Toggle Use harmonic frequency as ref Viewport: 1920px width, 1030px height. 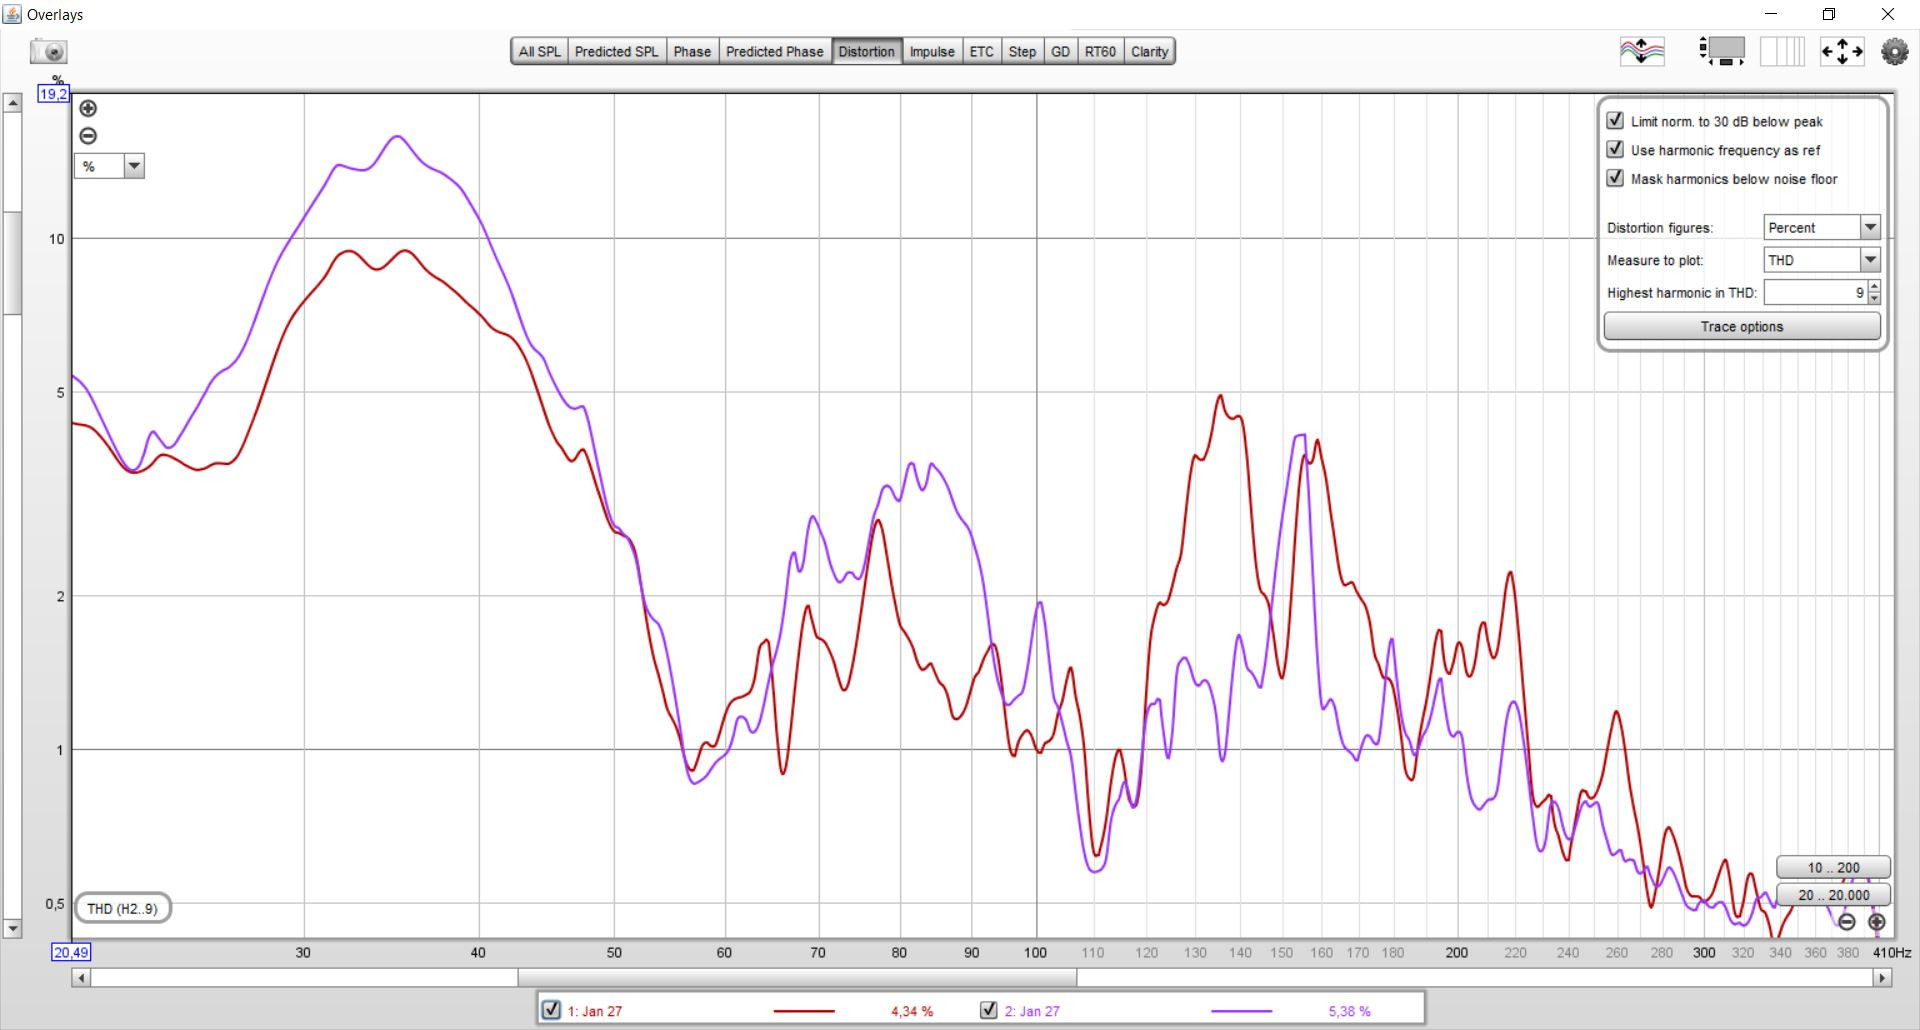(x=1615, y=150)
